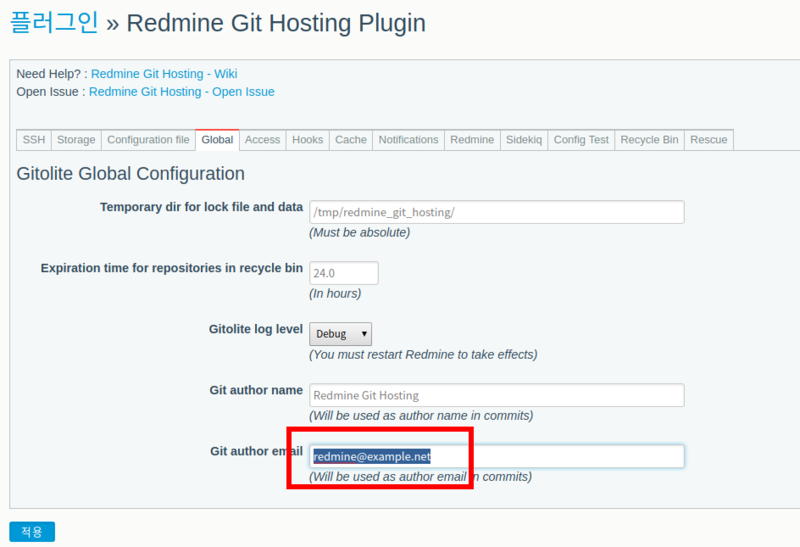Switch to the Sidekiq tab
The image size is (800, 547).
coord(524,140)
